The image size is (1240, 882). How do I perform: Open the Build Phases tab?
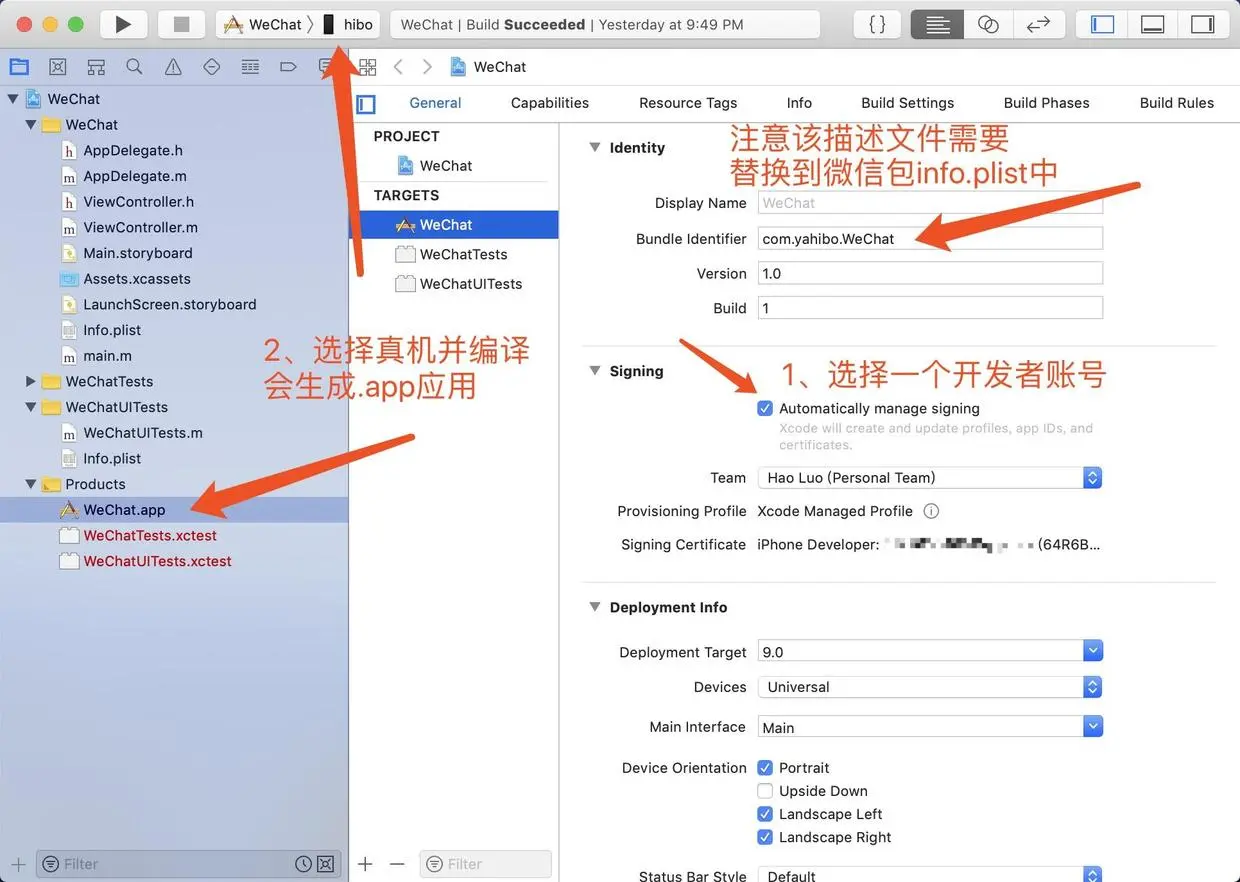[x=1047, y=103]
